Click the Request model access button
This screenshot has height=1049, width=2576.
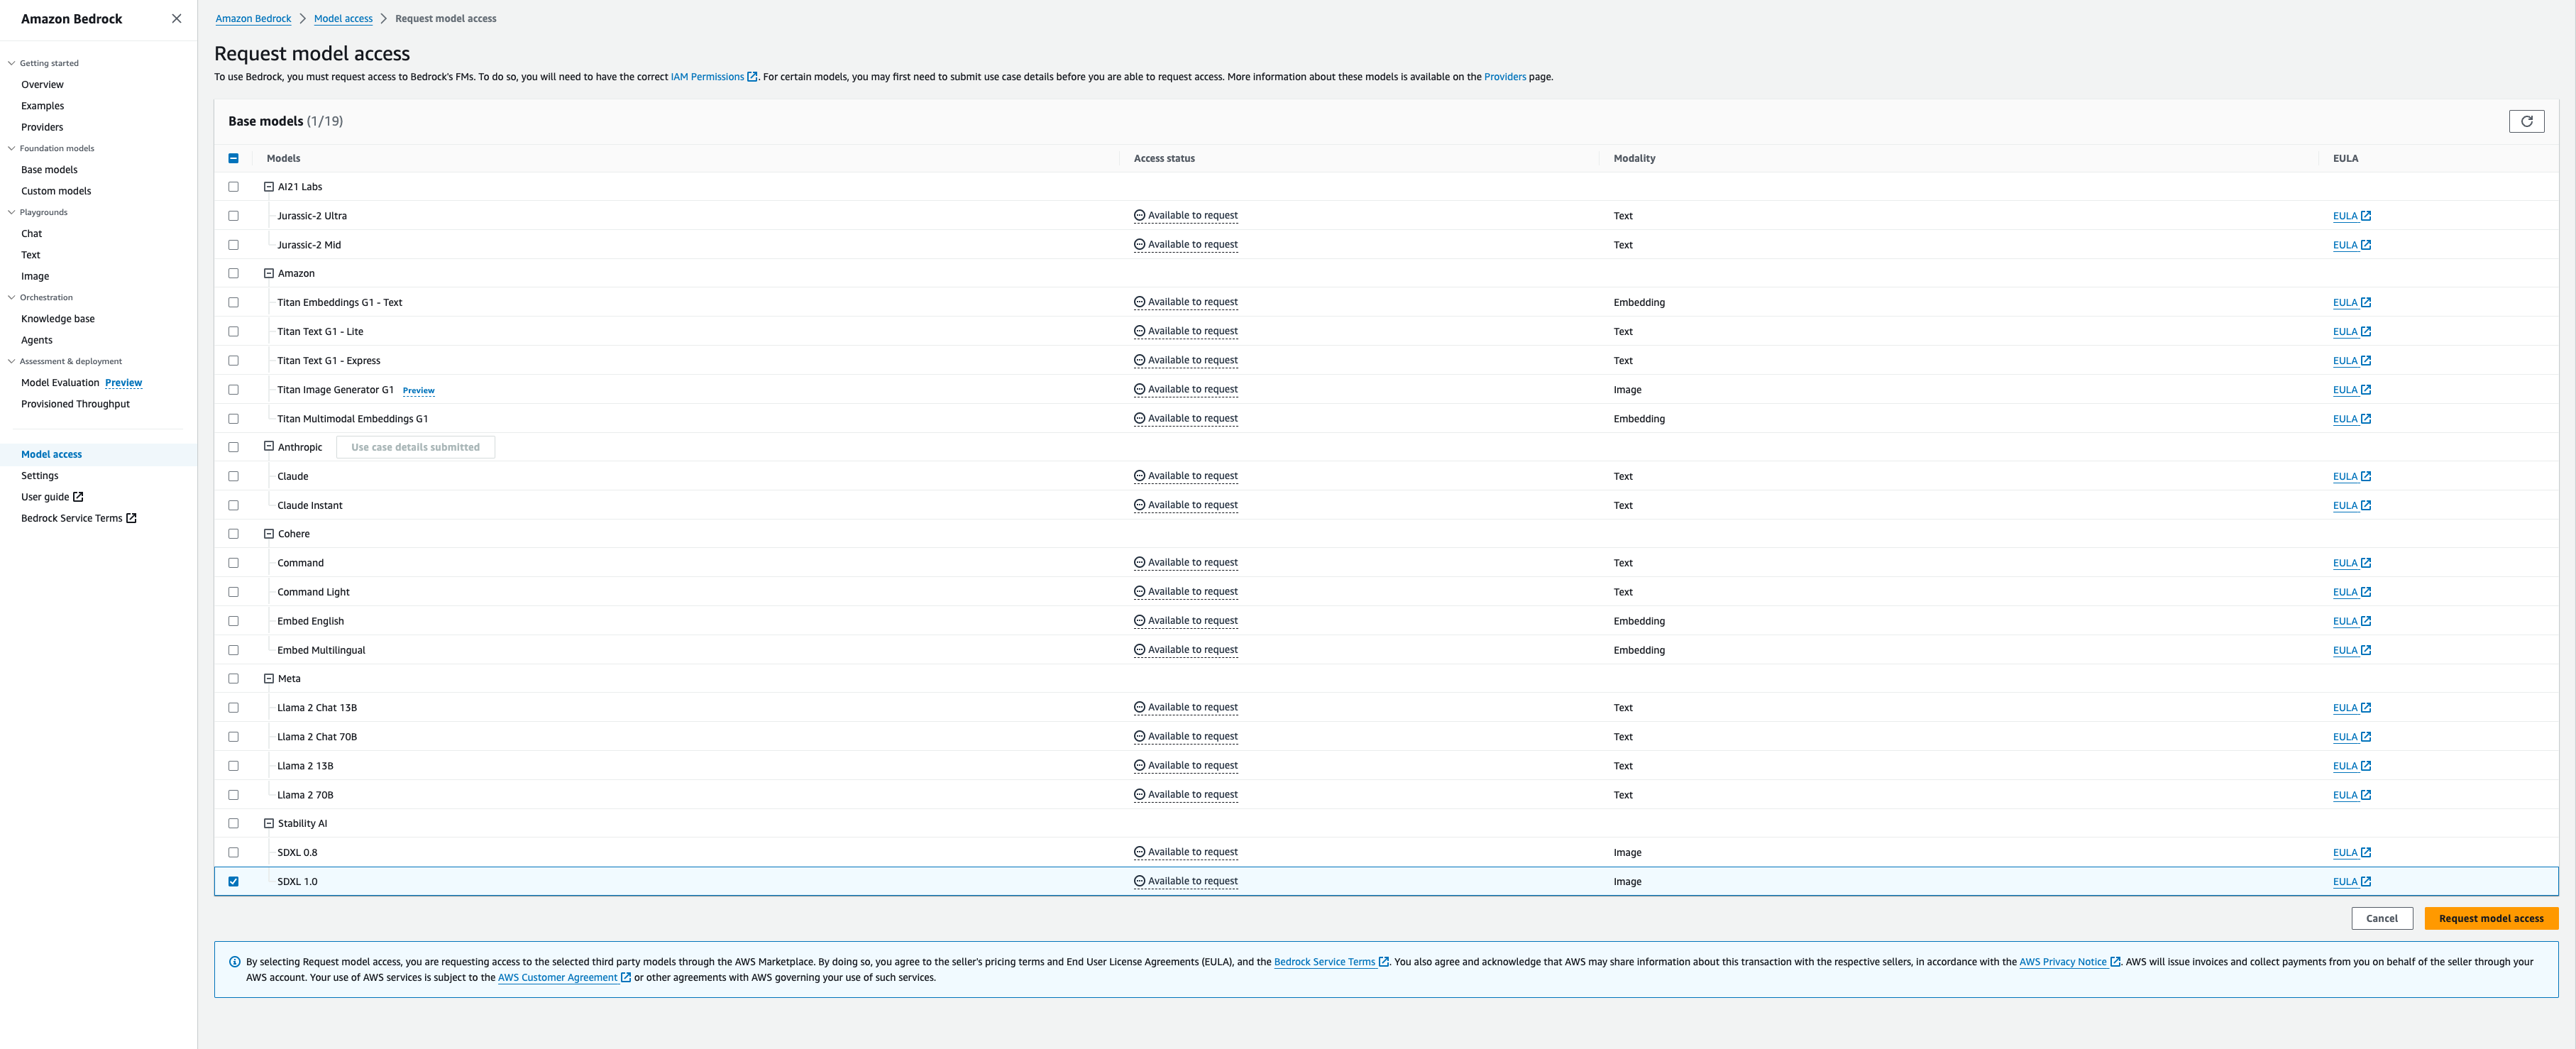(x=2491, y=918)
